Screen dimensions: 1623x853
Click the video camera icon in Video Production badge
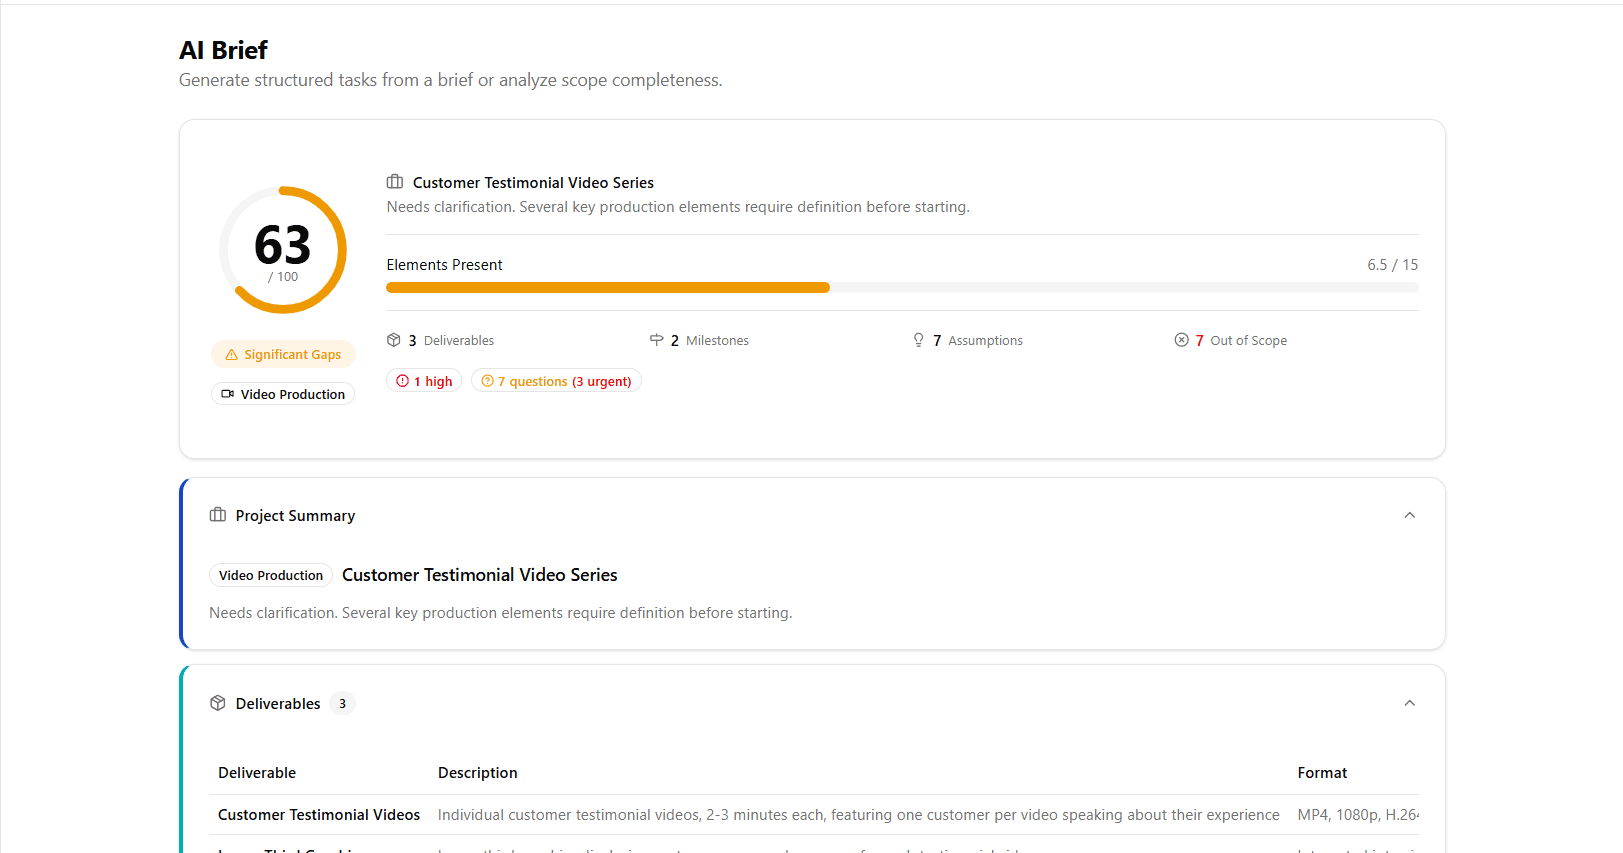tap(228, 394)
